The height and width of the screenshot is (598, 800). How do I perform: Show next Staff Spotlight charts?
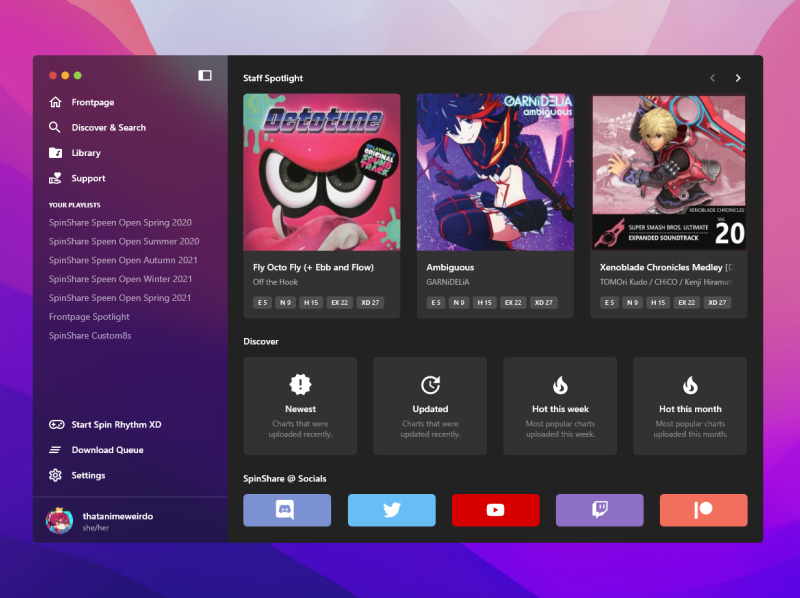pyautogui.click(x=738, y=77)
